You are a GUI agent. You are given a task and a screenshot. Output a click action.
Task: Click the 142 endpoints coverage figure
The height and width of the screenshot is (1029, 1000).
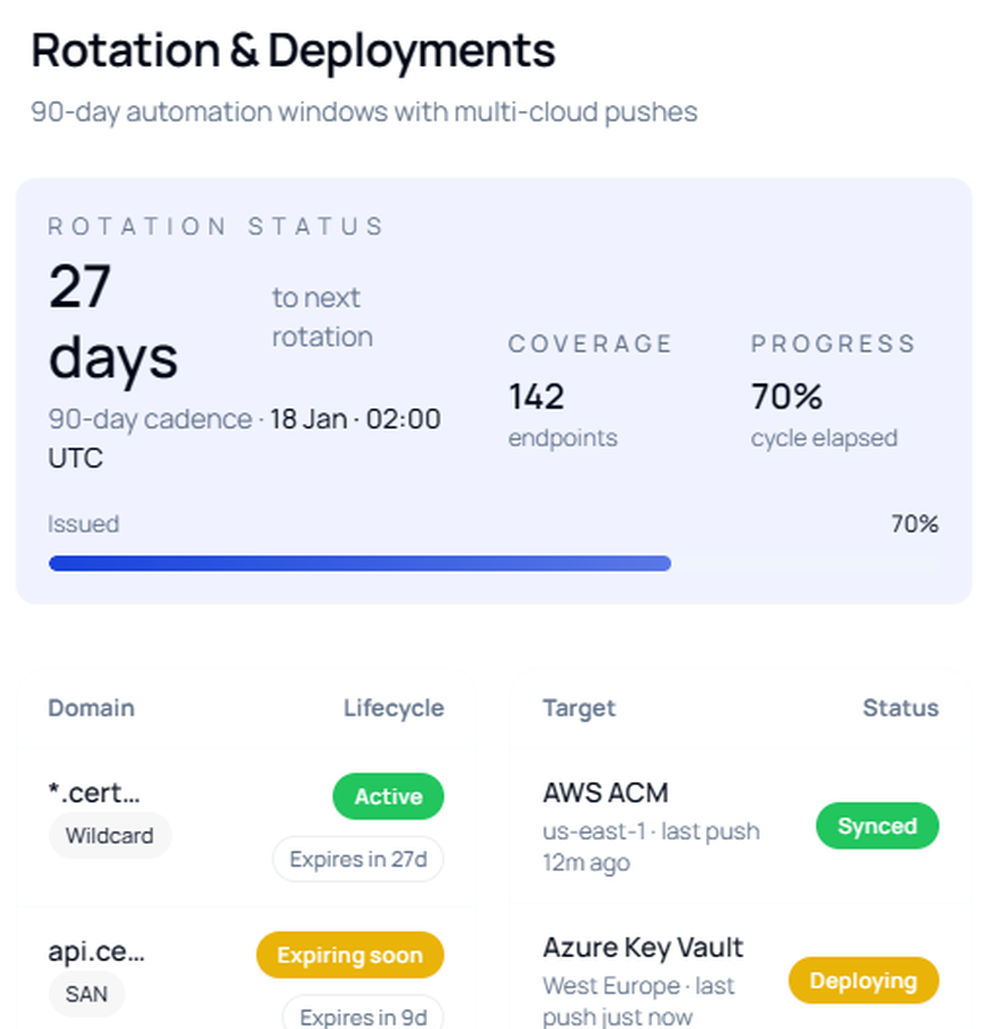pos(536,397)
